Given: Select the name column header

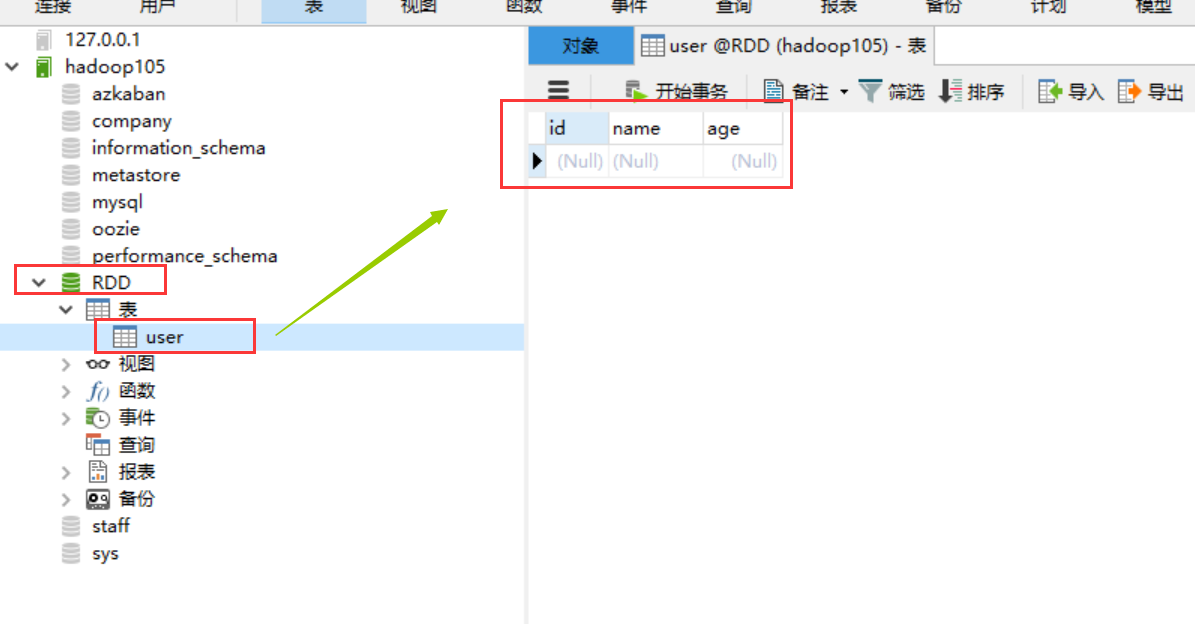Looking at the screenshot, I should click(x=655, y=128).
